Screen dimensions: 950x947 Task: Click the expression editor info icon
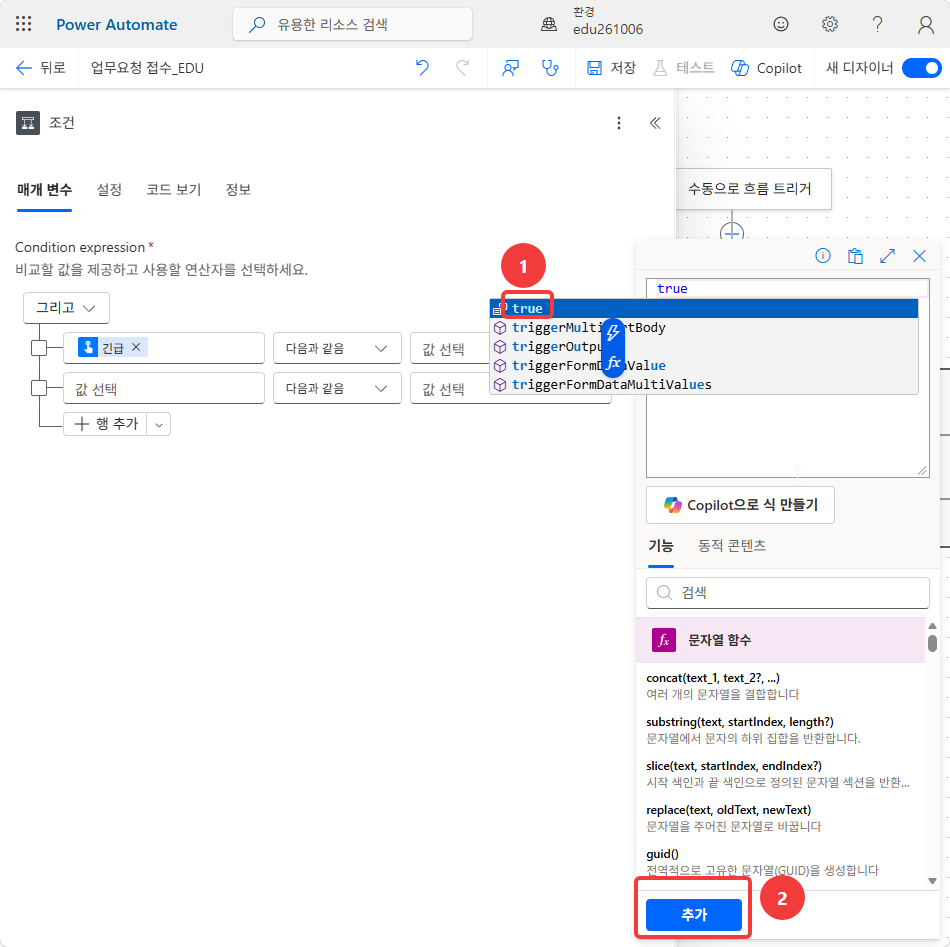823,256
